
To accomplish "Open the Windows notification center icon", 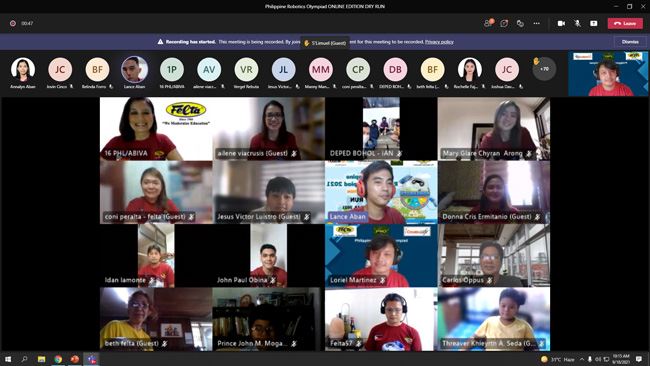I will click(639, 359).
